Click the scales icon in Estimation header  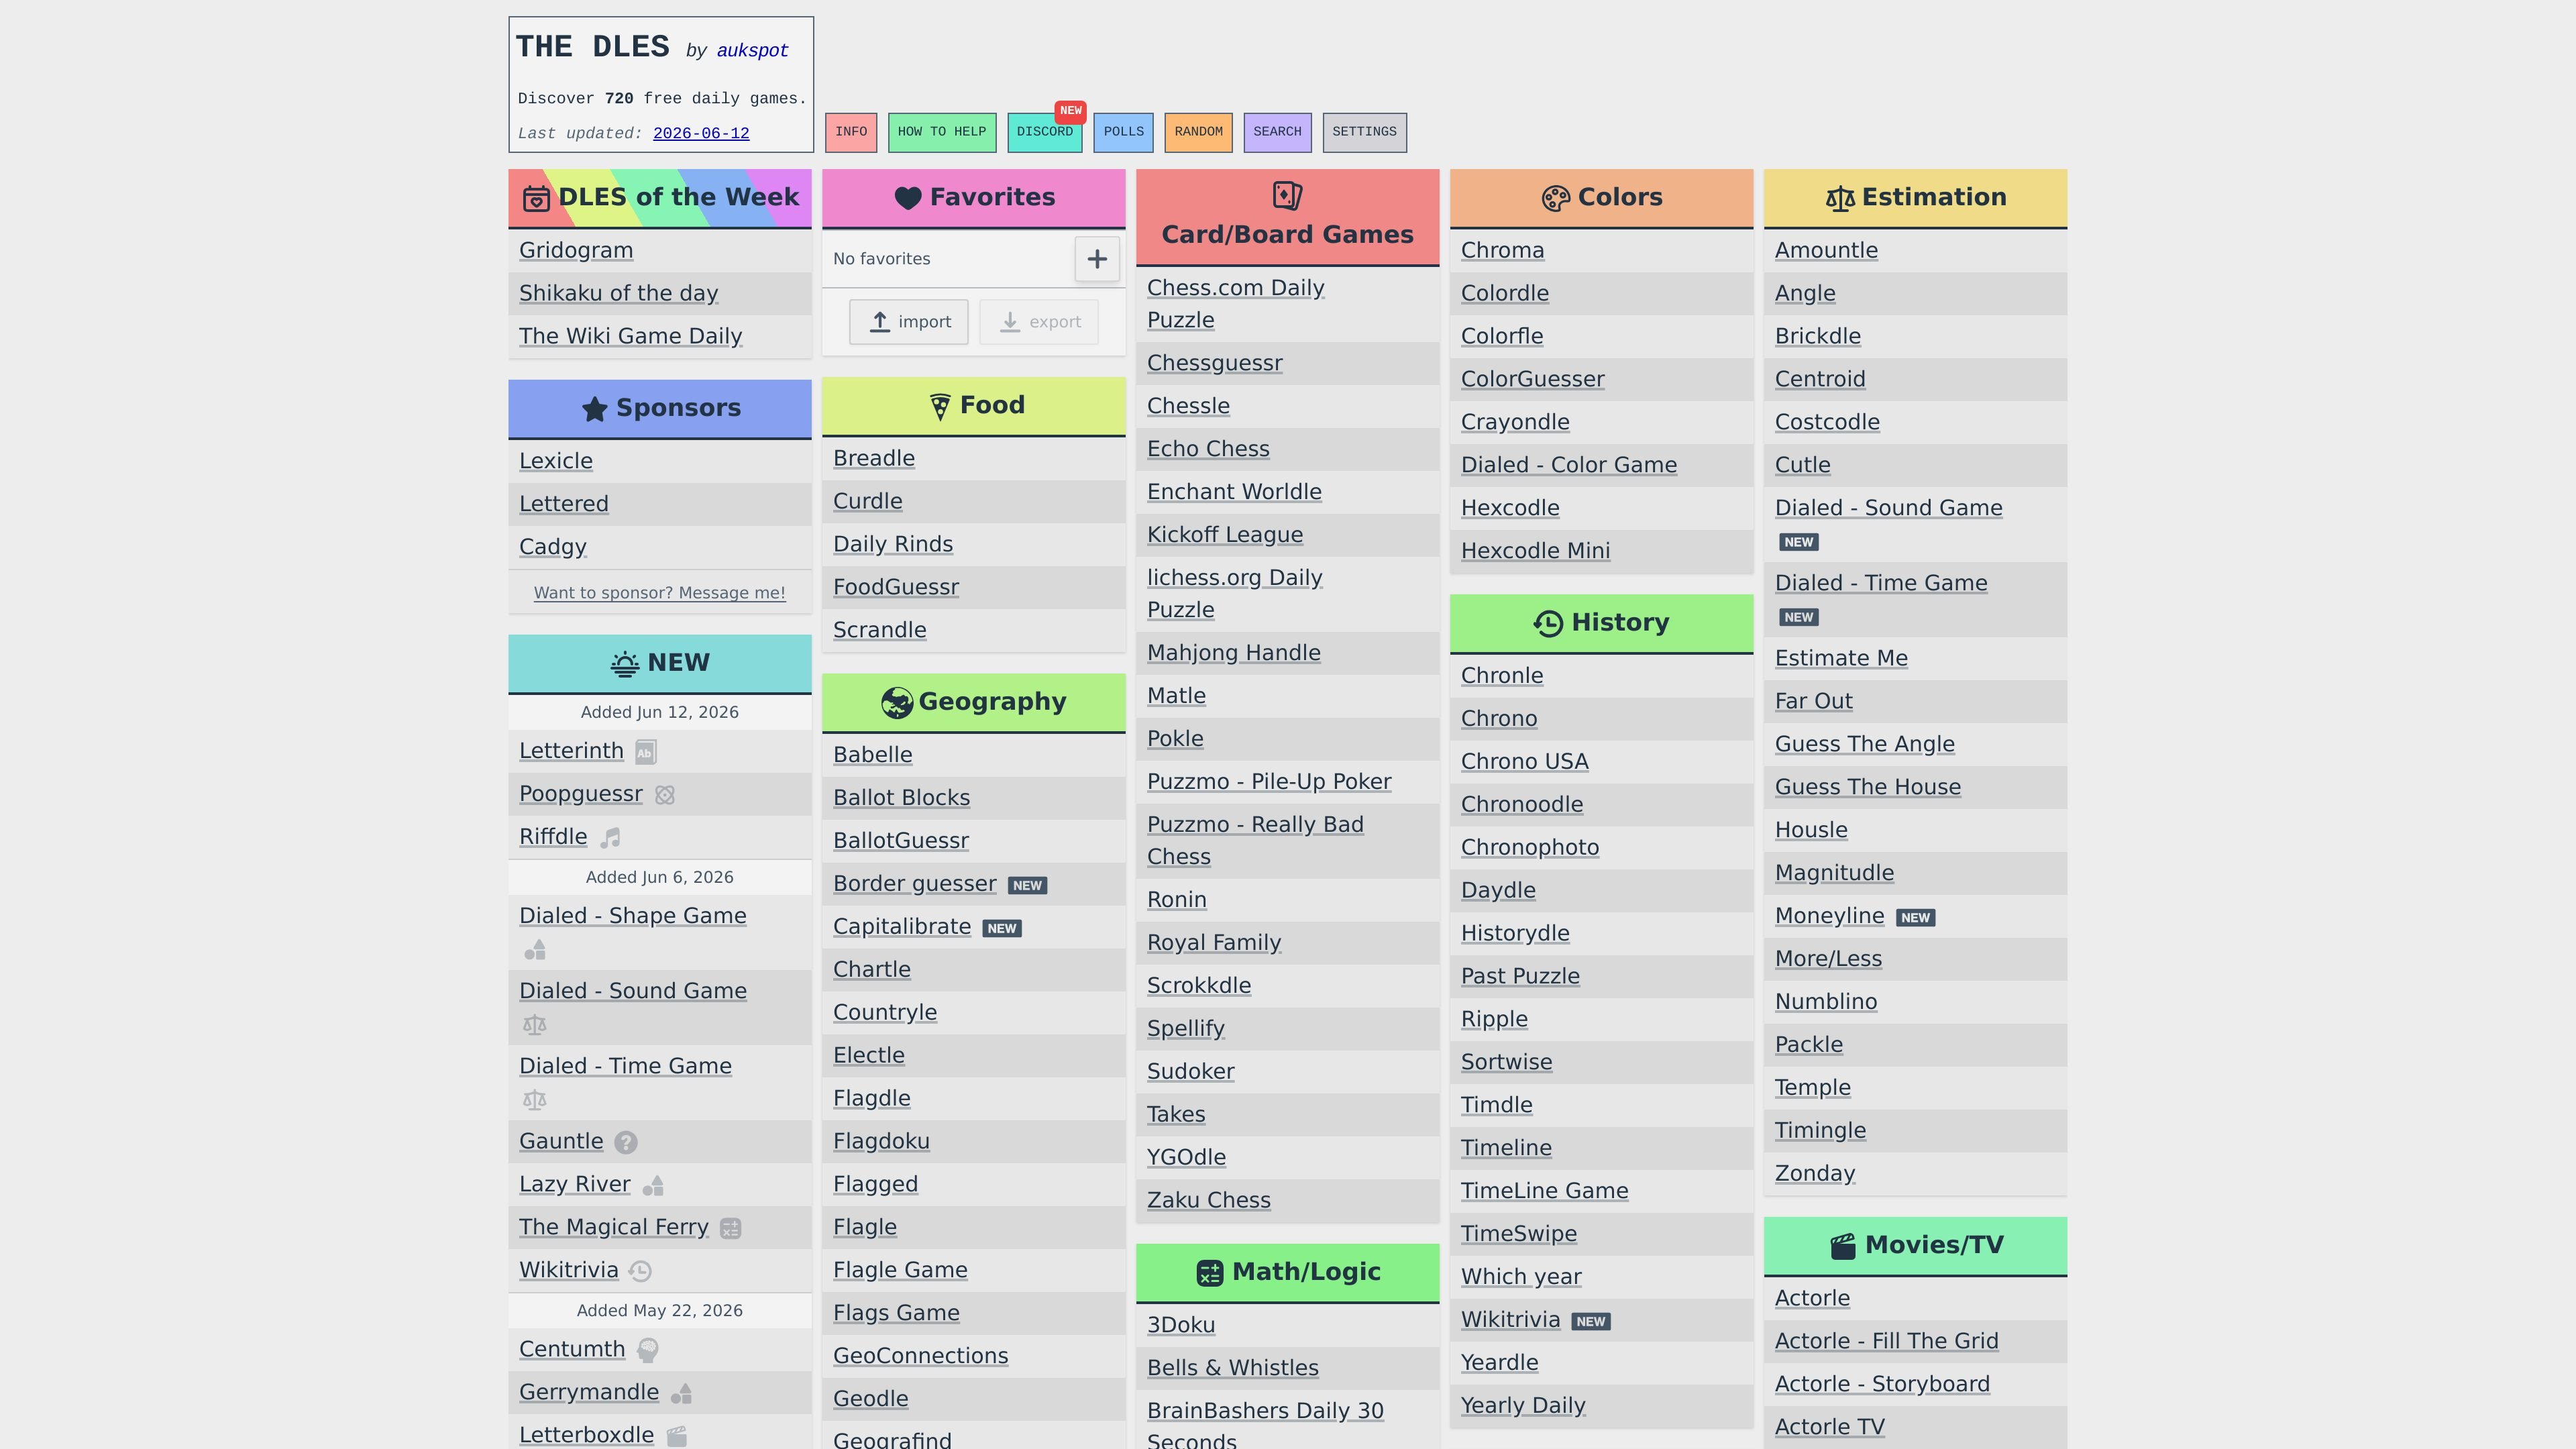pyautogui.click(x=1840, y=198)
